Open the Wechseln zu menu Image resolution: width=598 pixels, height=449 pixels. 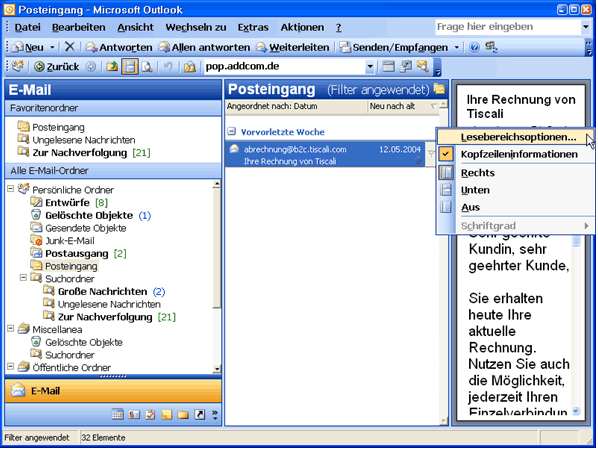196,27
